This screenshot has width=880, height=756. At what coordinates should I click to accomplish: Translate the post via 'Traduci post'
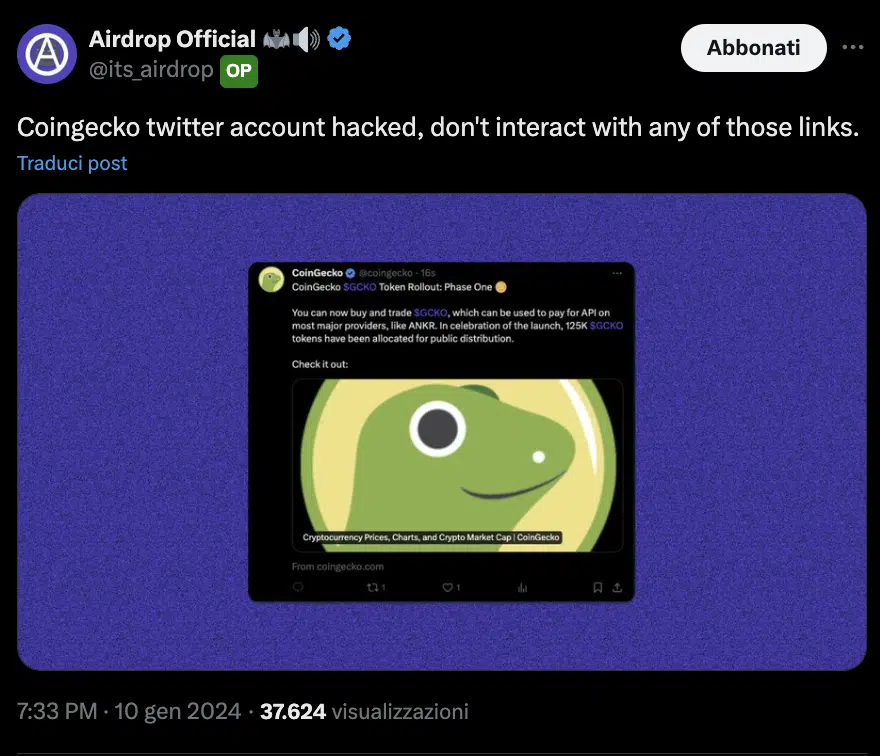click(x=71, y=162)
